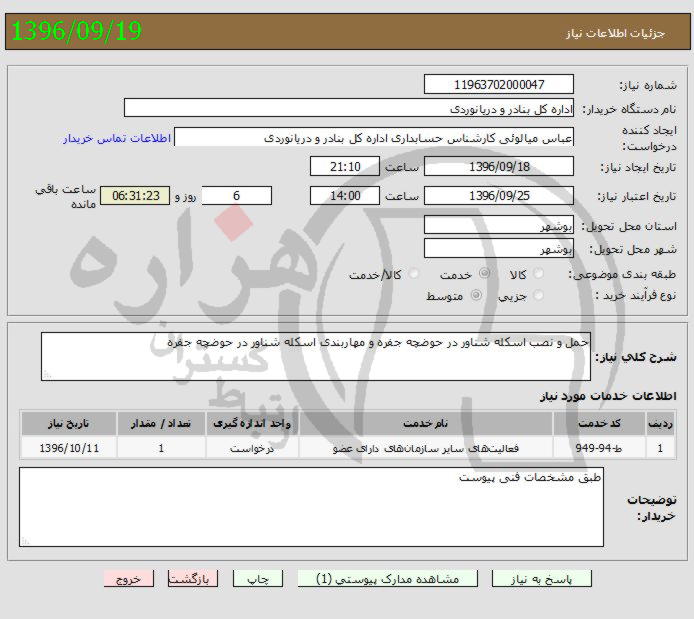Image resolution: width=694 pixels, height=619 pixels.
Task: Click service name cell فعالیت‌های سایر سازمان‌های دارای عضو
Action: (x=426, y=448)
